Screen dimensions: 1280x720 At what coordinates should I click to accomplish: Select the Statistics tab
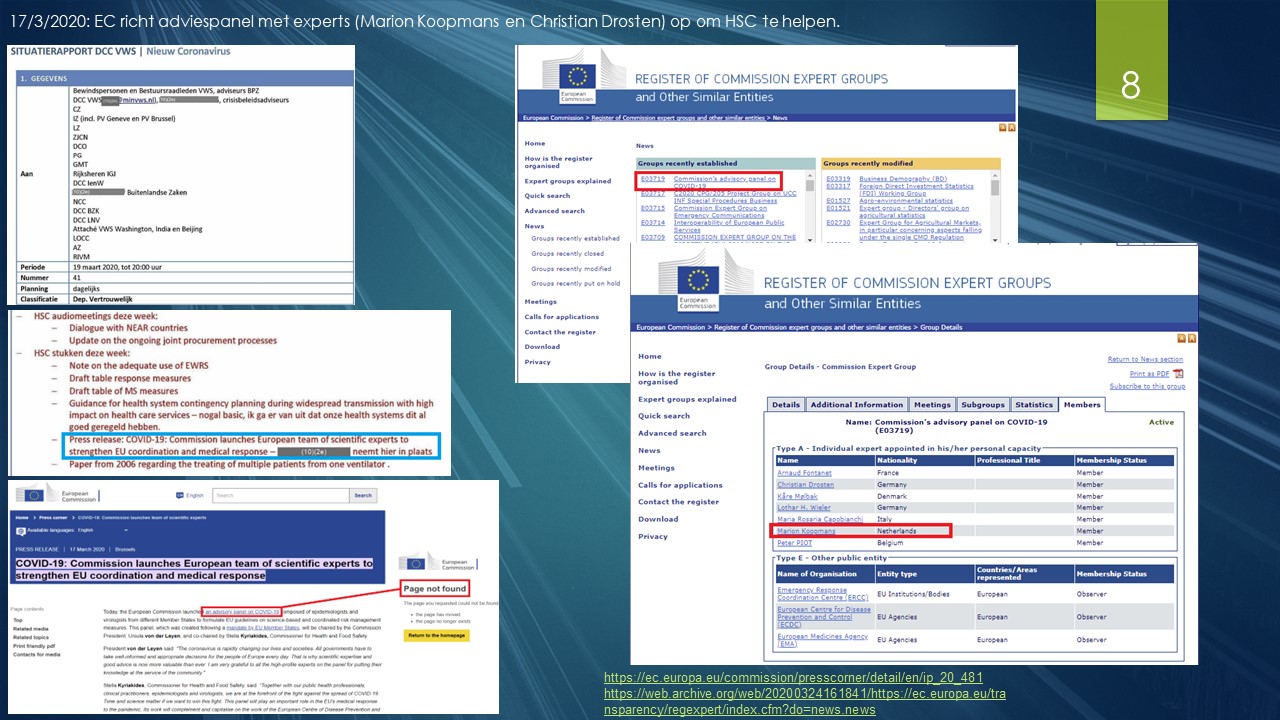point(1033,405)
